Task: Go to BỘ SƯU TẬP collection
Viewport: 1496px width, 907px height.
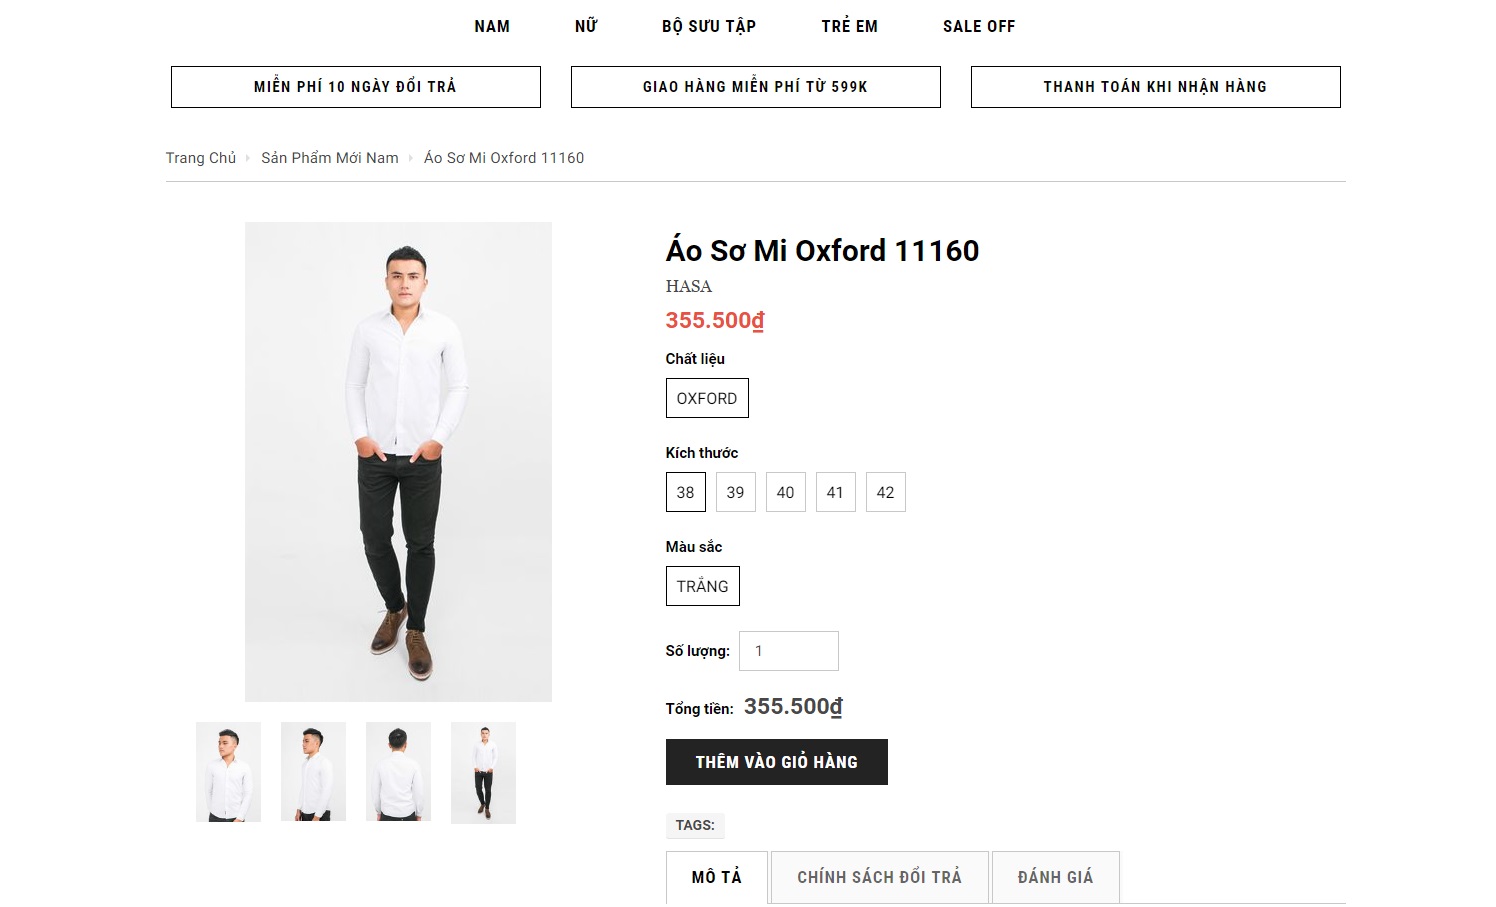Action: click(709, 26)
